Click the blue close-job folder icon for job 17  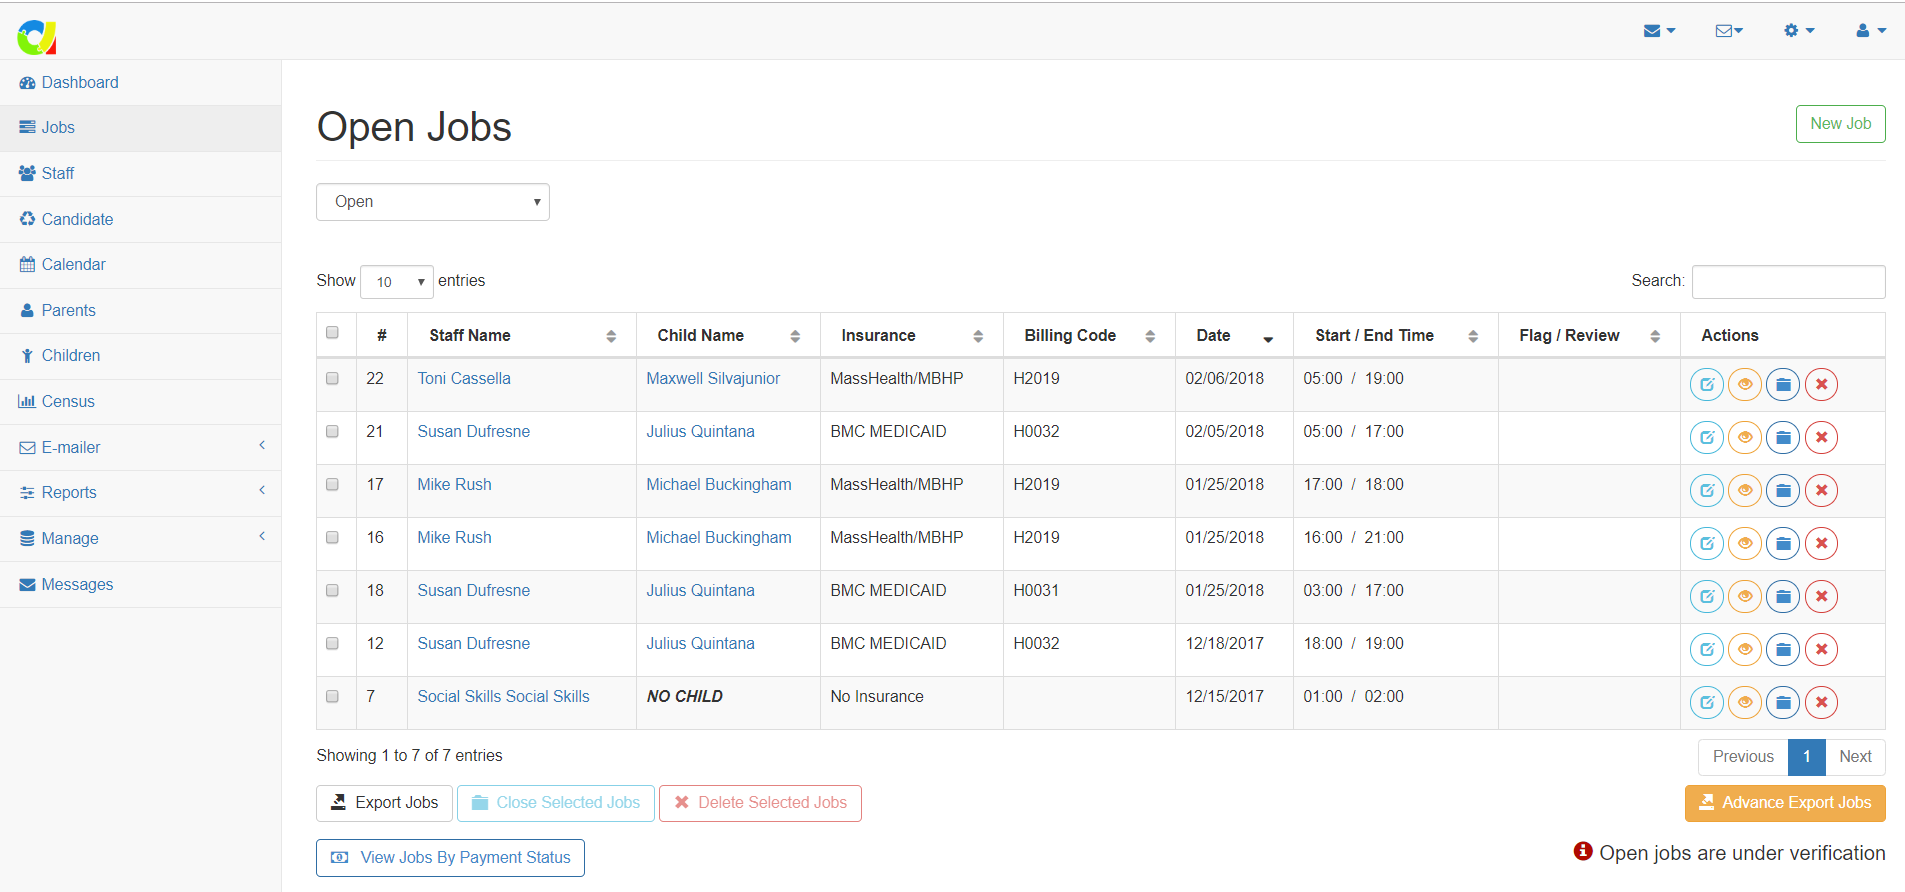click(1782, 491)
